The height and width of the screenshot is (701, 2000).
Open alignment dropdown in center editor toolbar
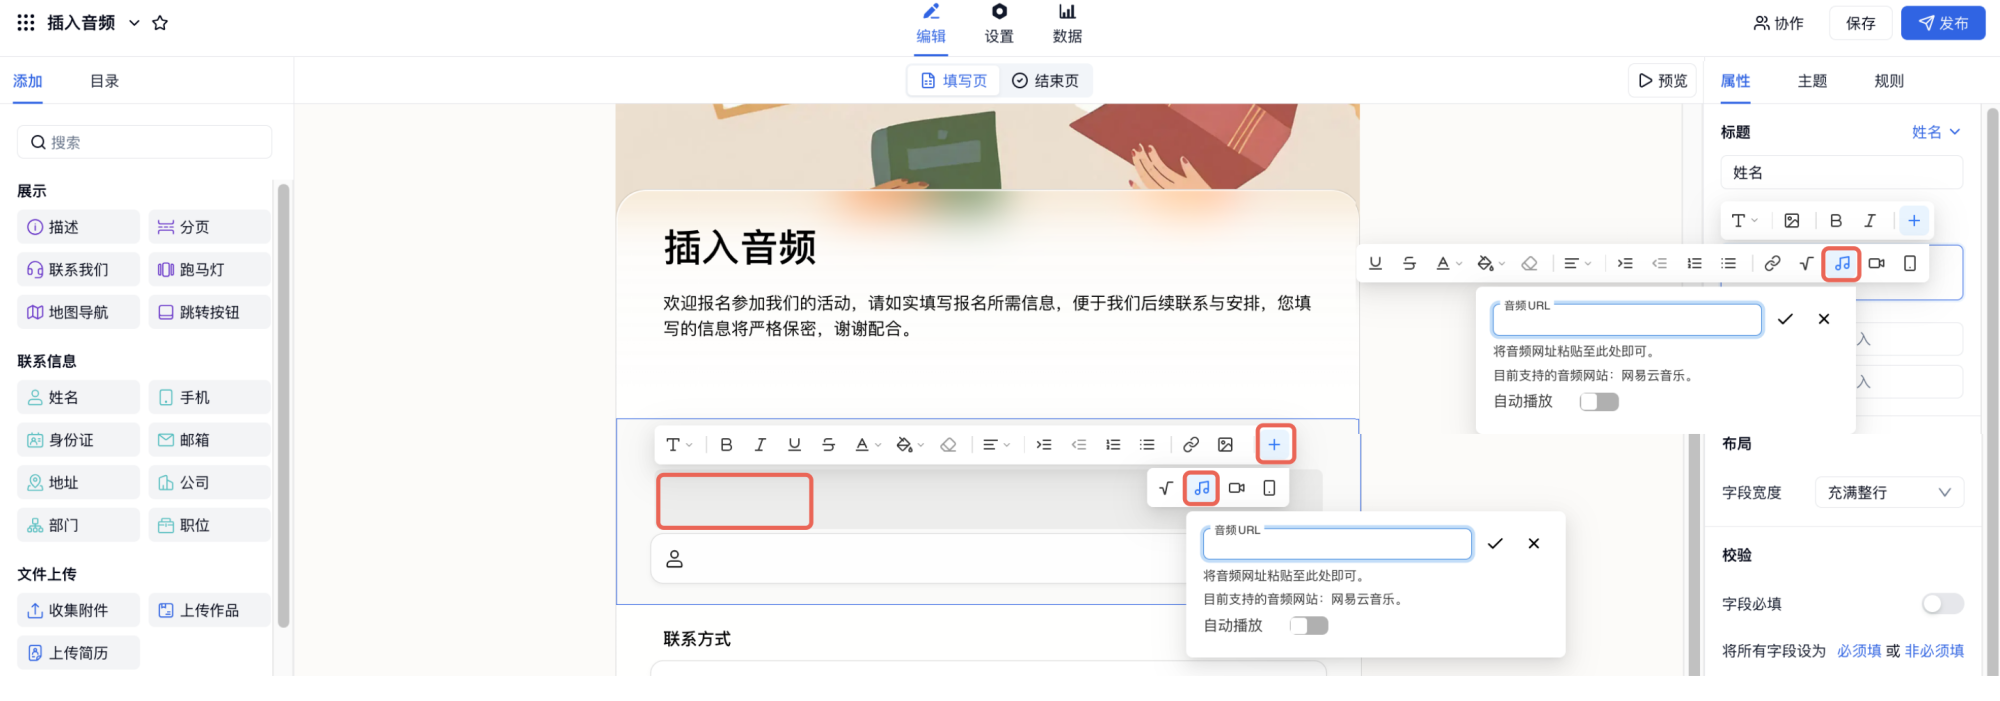click(x=996, y=445)
